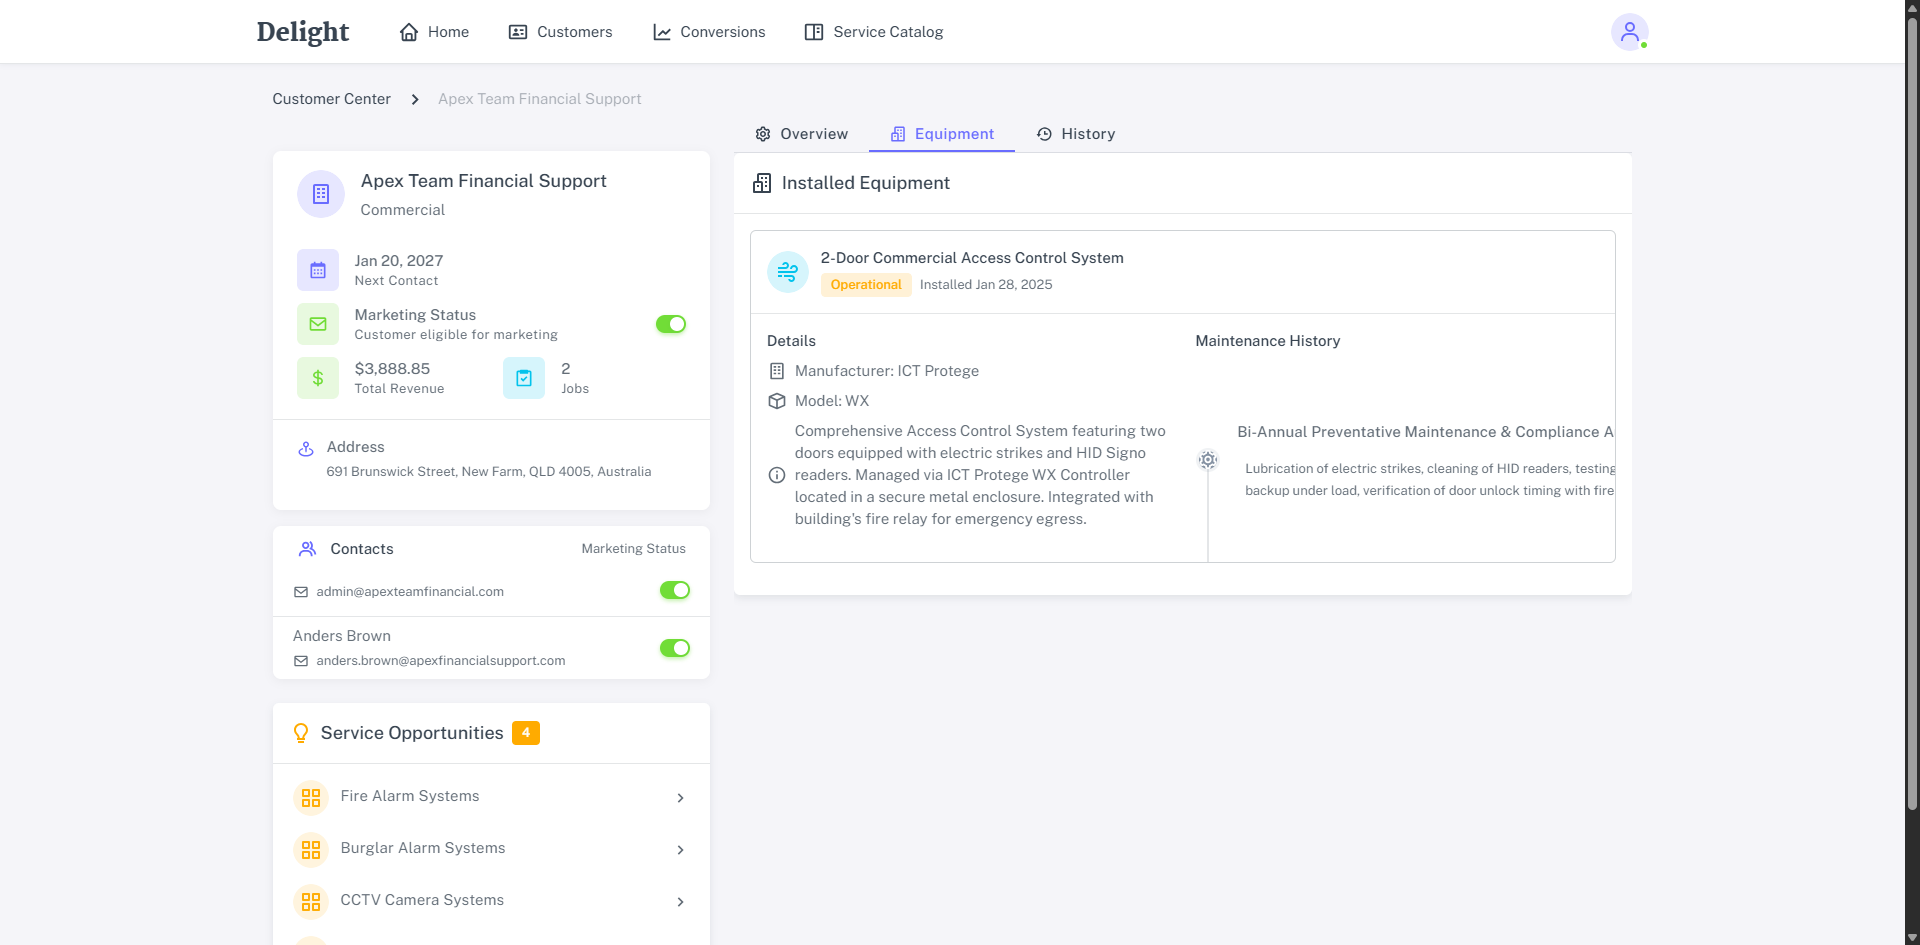Expand Burglar Alarm Systems opportunity

680,850
